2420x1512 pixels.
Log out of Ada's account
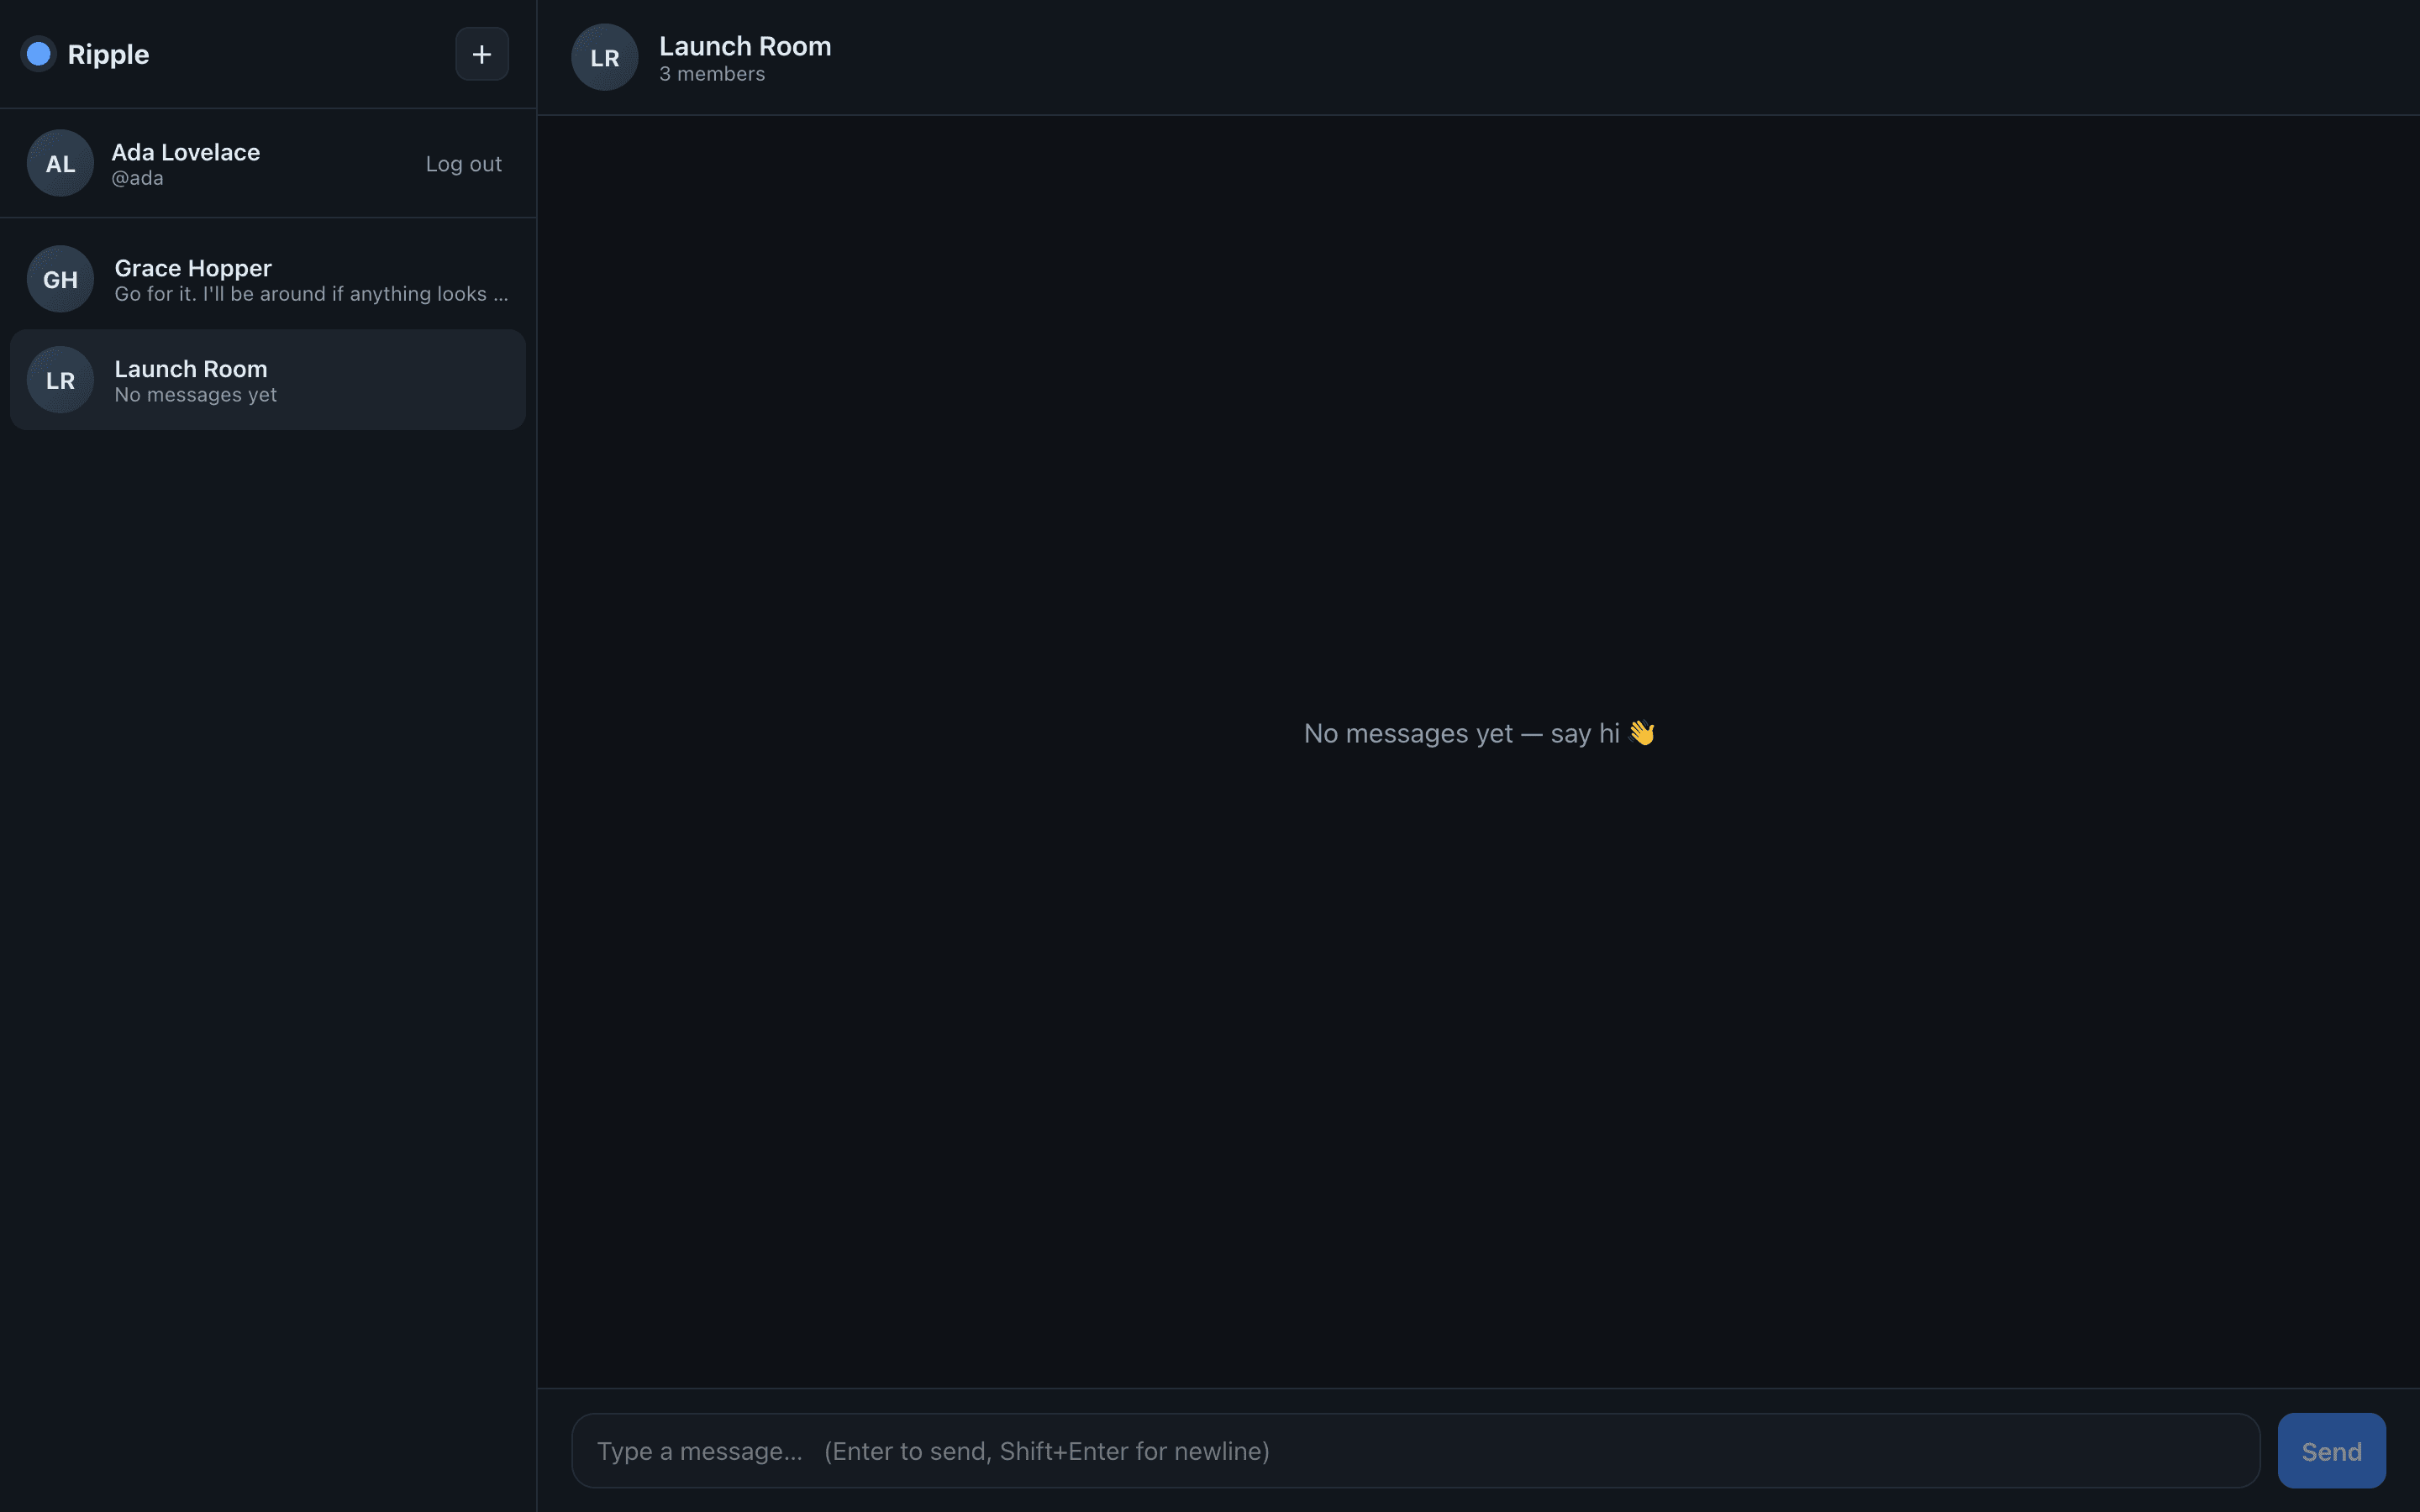click(464, 164)
